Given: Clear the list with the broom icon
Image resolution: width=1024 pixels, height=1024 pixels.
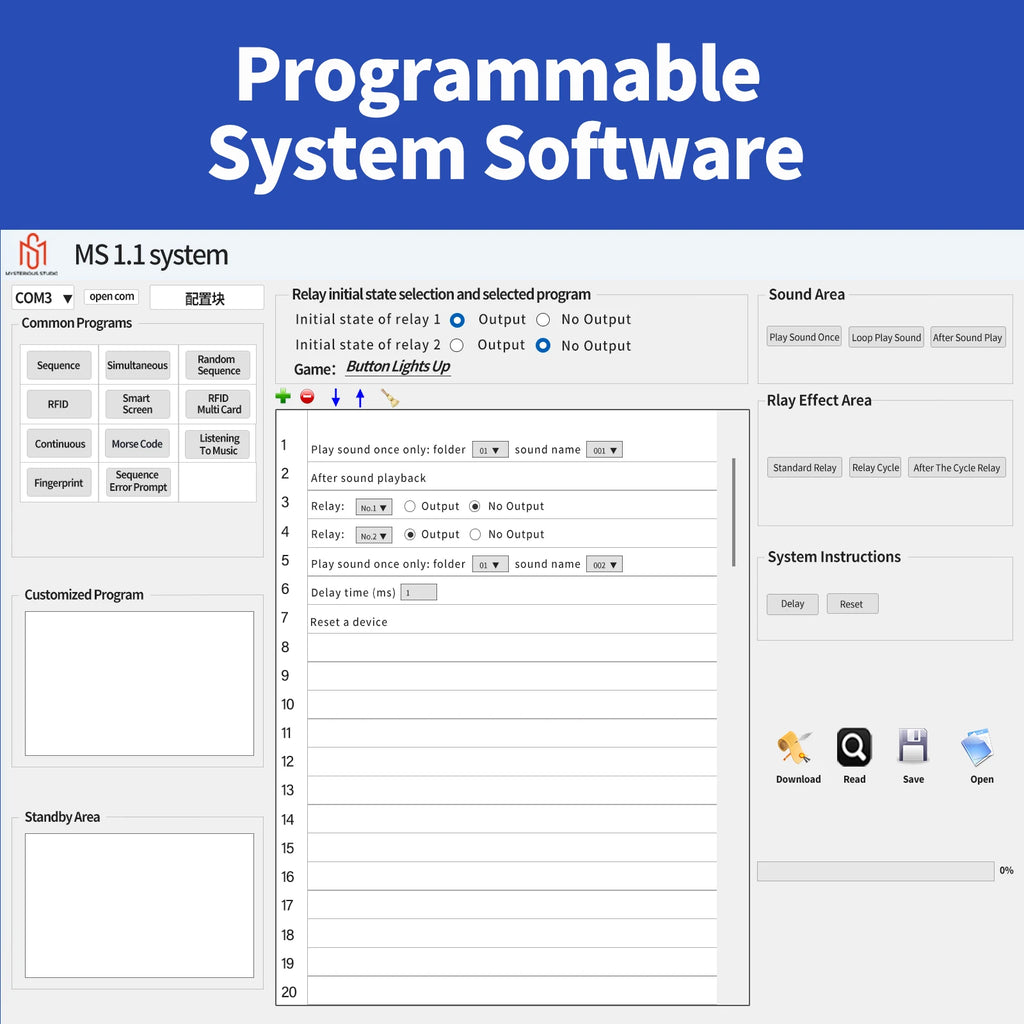Looking at the screenshot, I should pos(389,398).
